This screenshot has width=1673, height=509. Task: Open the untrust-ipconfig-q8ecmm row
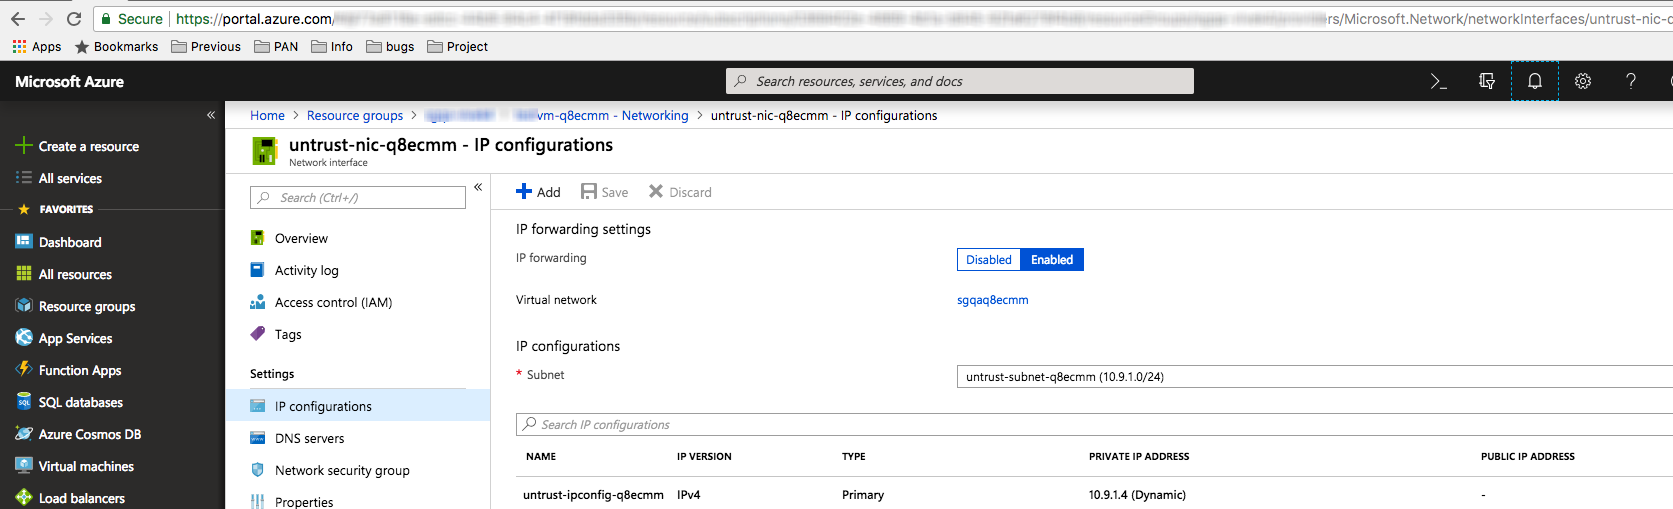[593, 495]
